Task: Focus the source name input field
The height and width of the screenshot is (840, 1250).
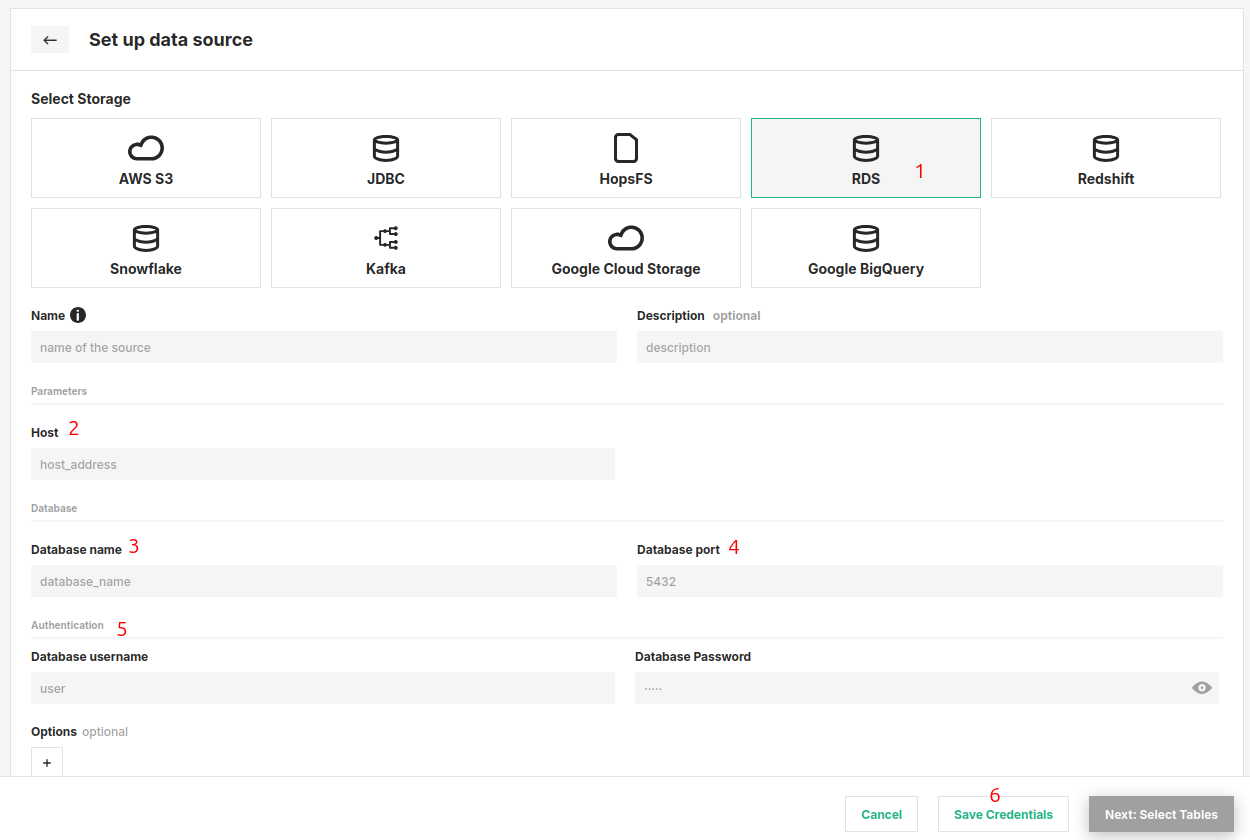Action: click(324, 348)
